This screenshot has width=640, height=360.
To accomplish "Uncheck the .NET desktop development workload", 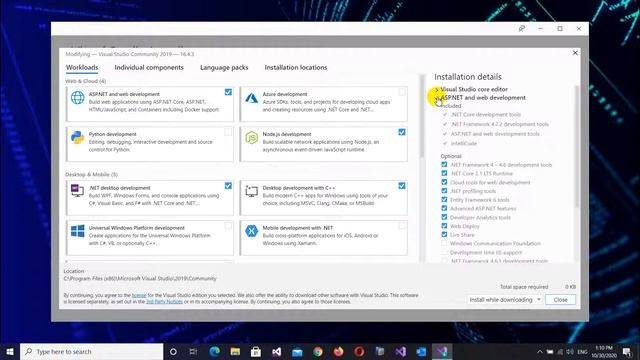I will point(228,186).
